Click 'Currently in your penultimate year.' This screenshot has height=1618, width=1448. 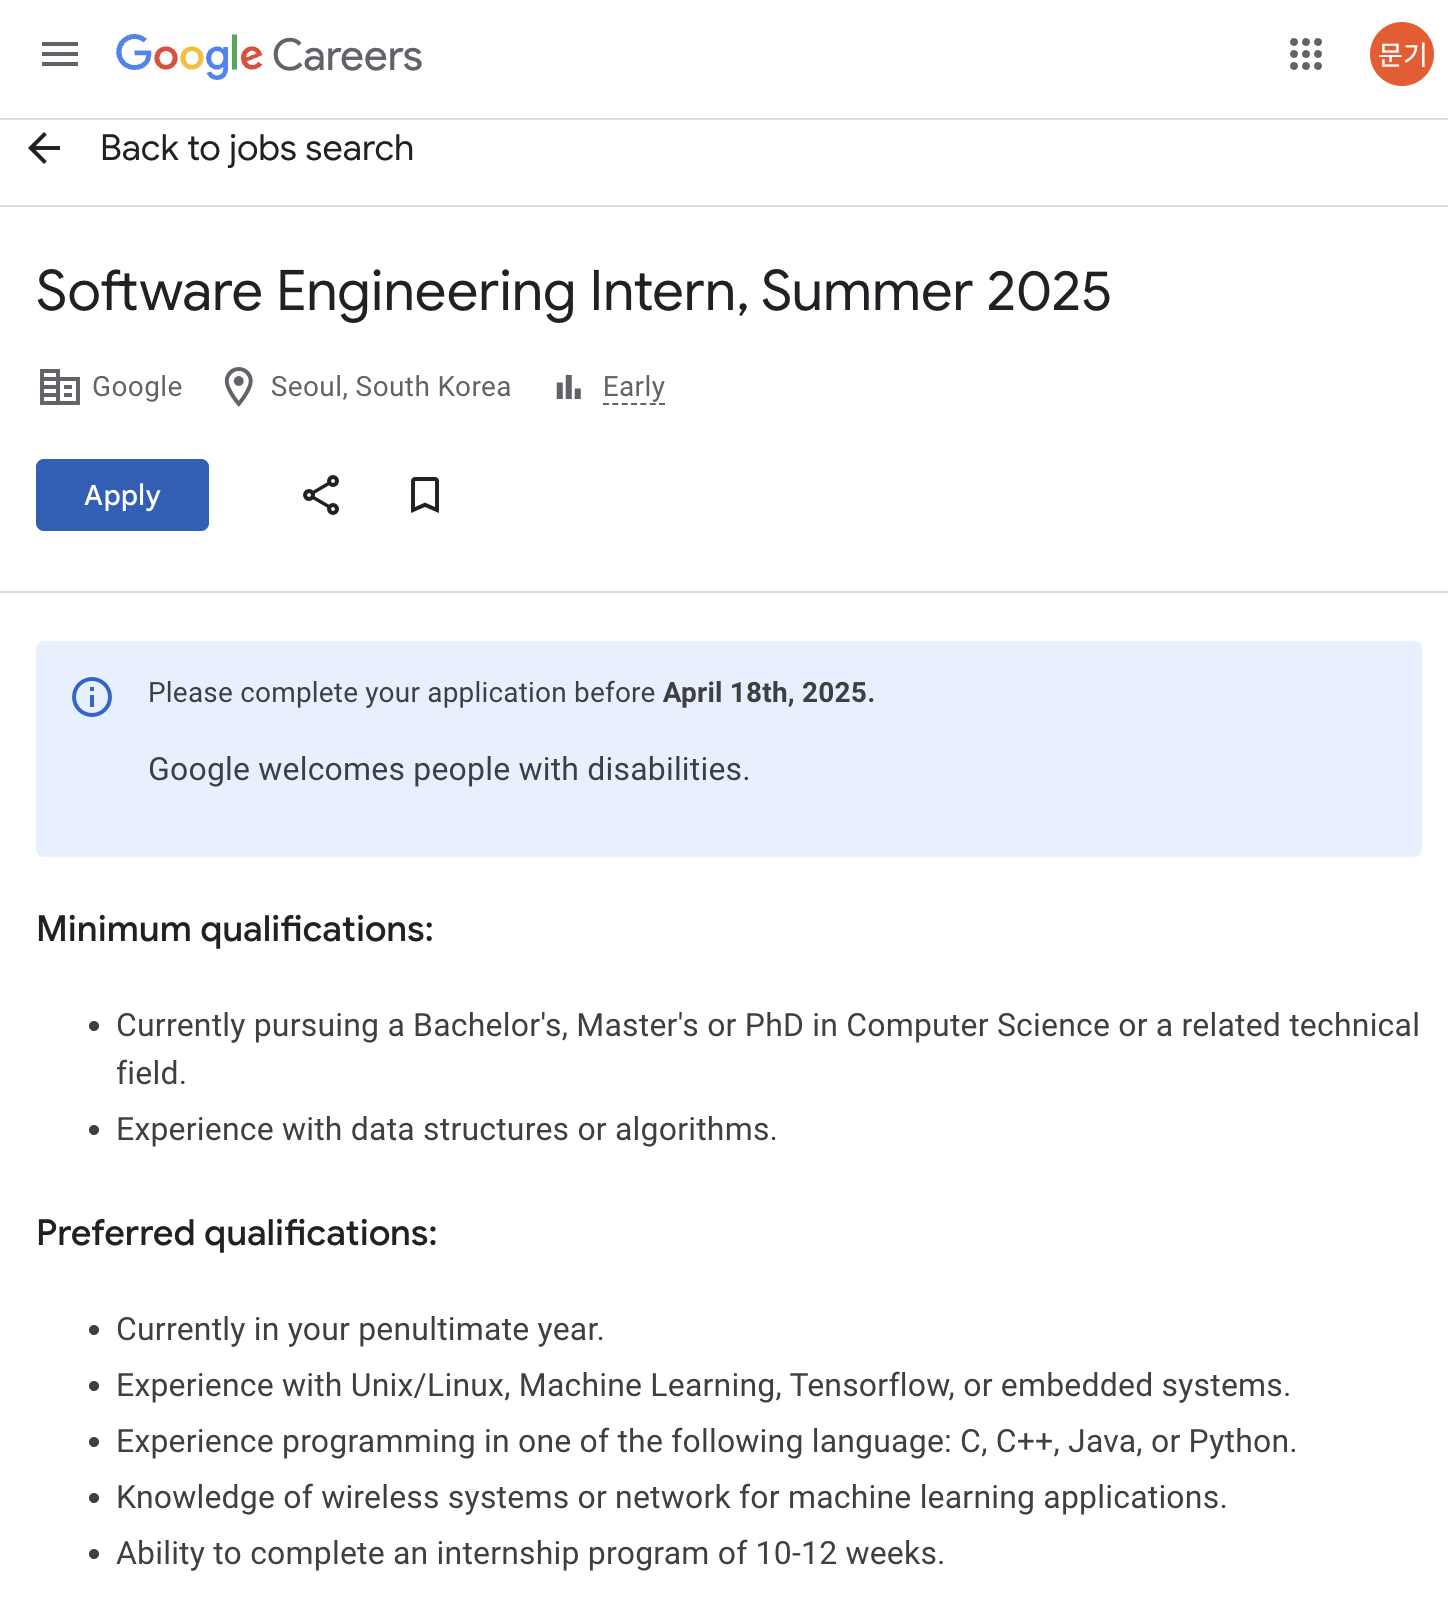click(360, 1329)
